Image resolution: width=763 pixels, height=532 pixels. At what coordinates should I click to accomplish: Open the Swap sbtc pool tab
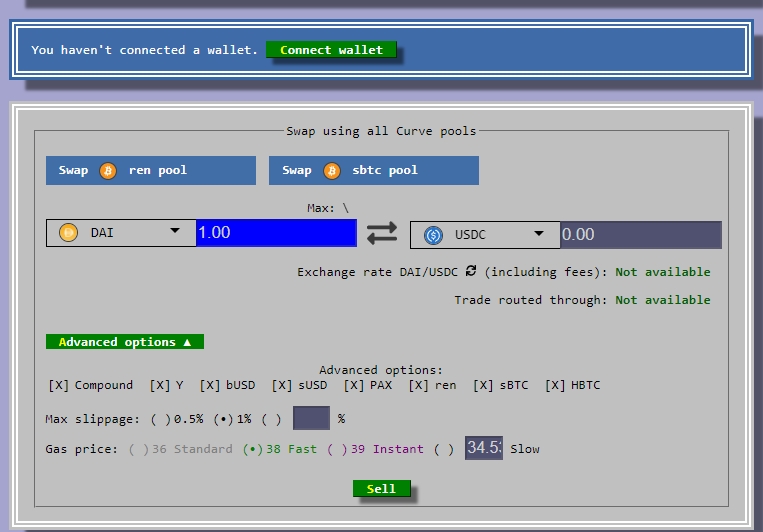(x=373, y=171)
